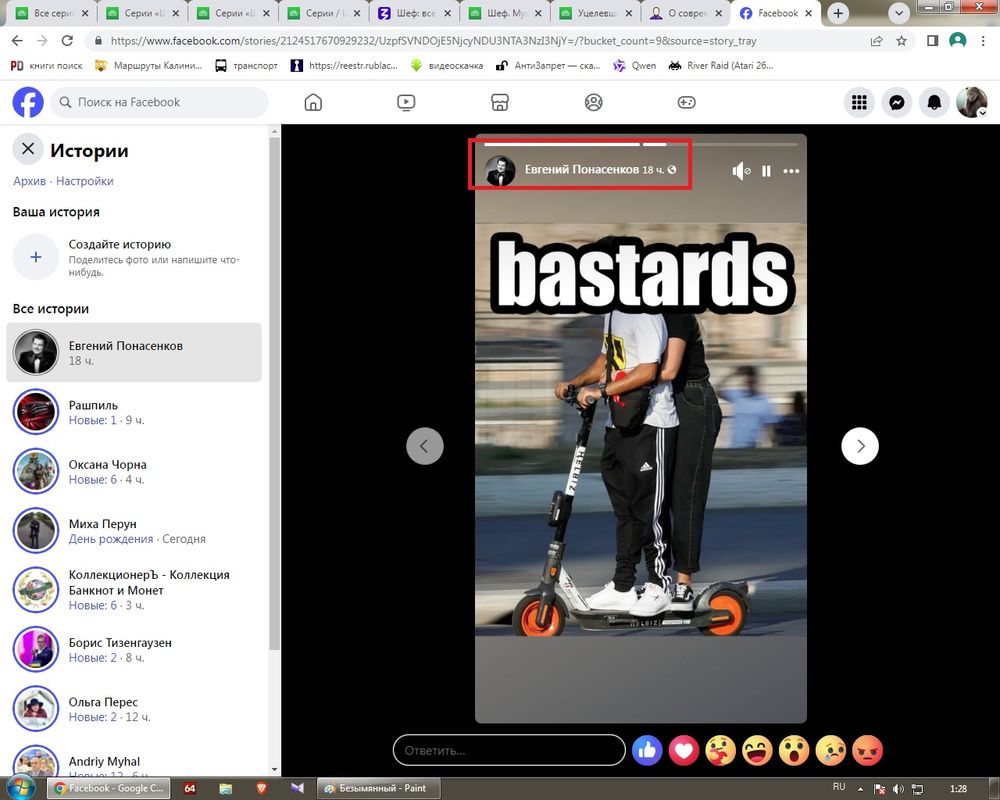Screen dimensions: 1000x800
Task: Open the Qwen bookmark
Action: (x=635, y=65)
